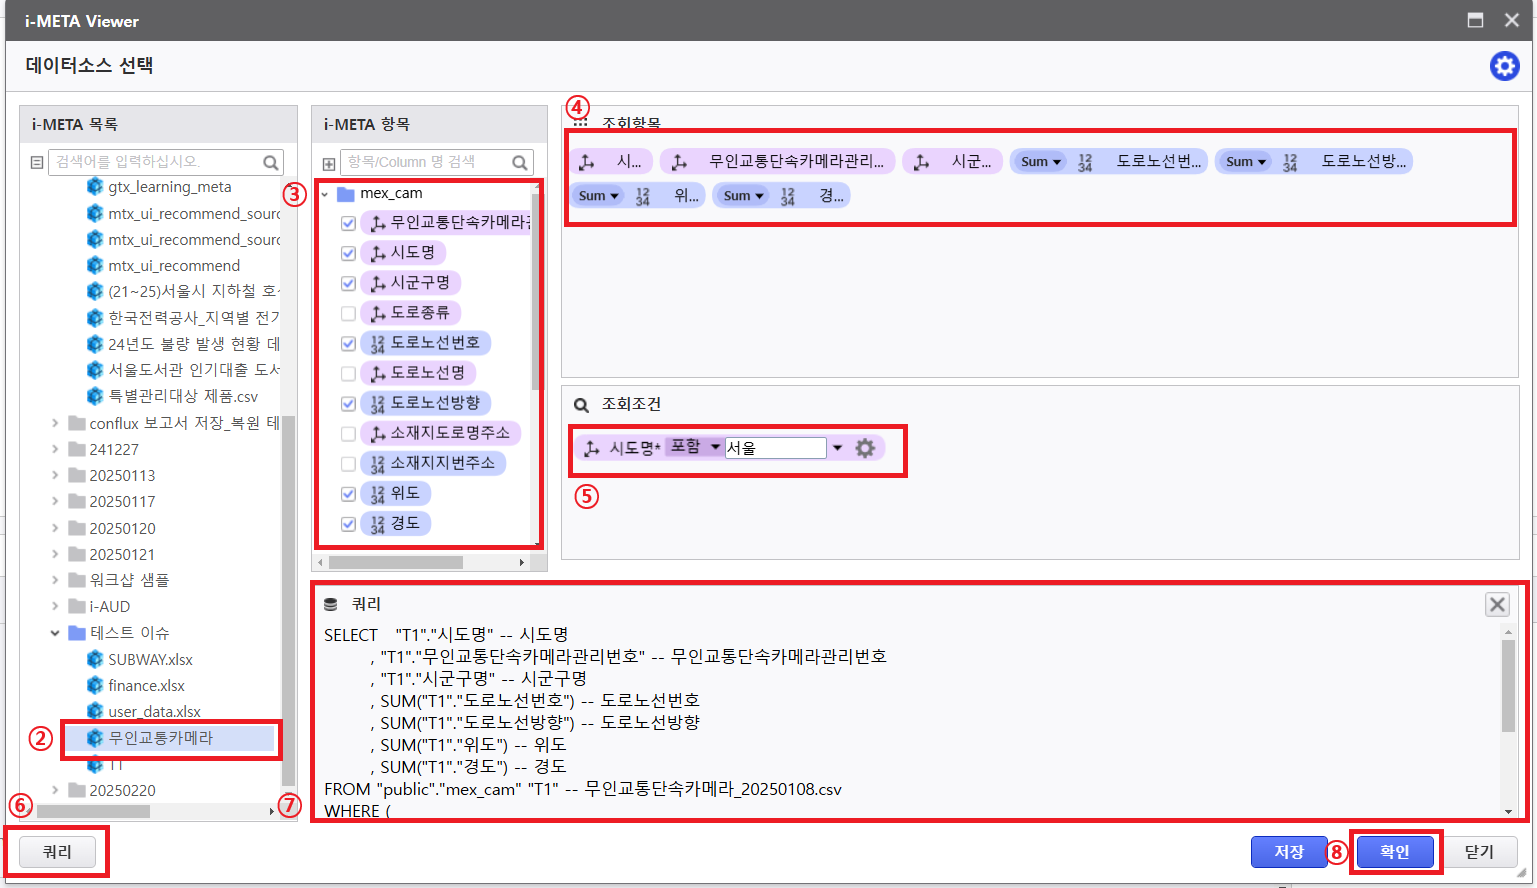The image size is (1537, 888).
Task: Click the 확인 confirm button
Action: click(1394, 852)
